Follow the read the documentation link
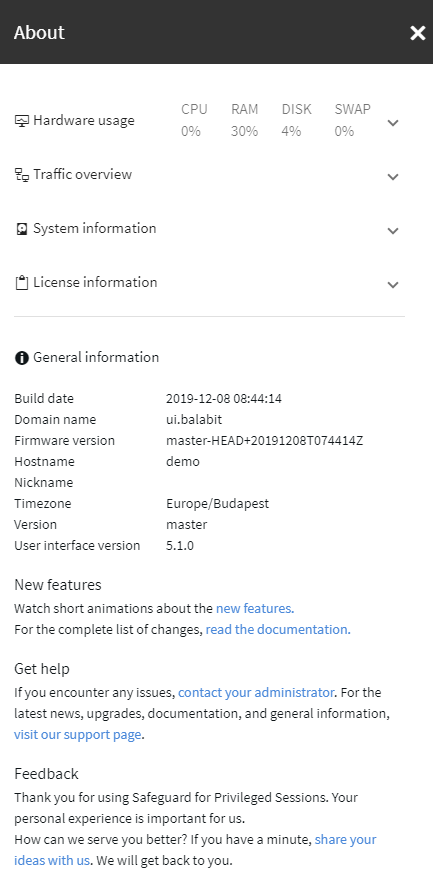 pyautogui.click(x=278, y=629)
